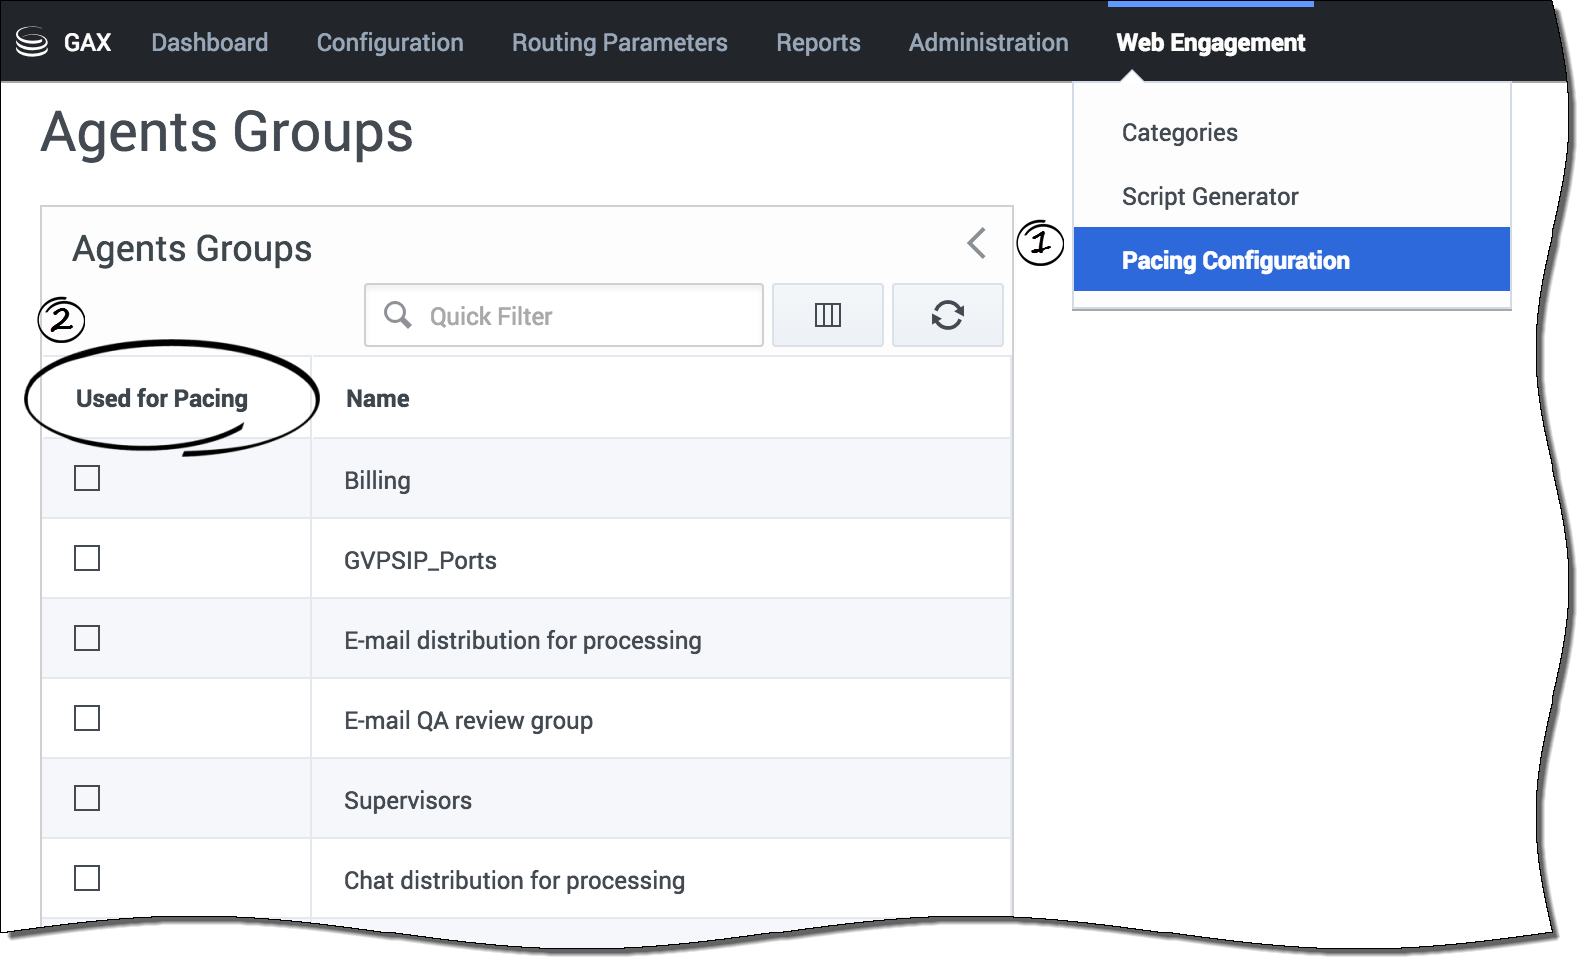
Task: Select the Supervisors pacing checkbox
Action: (87, 799)
